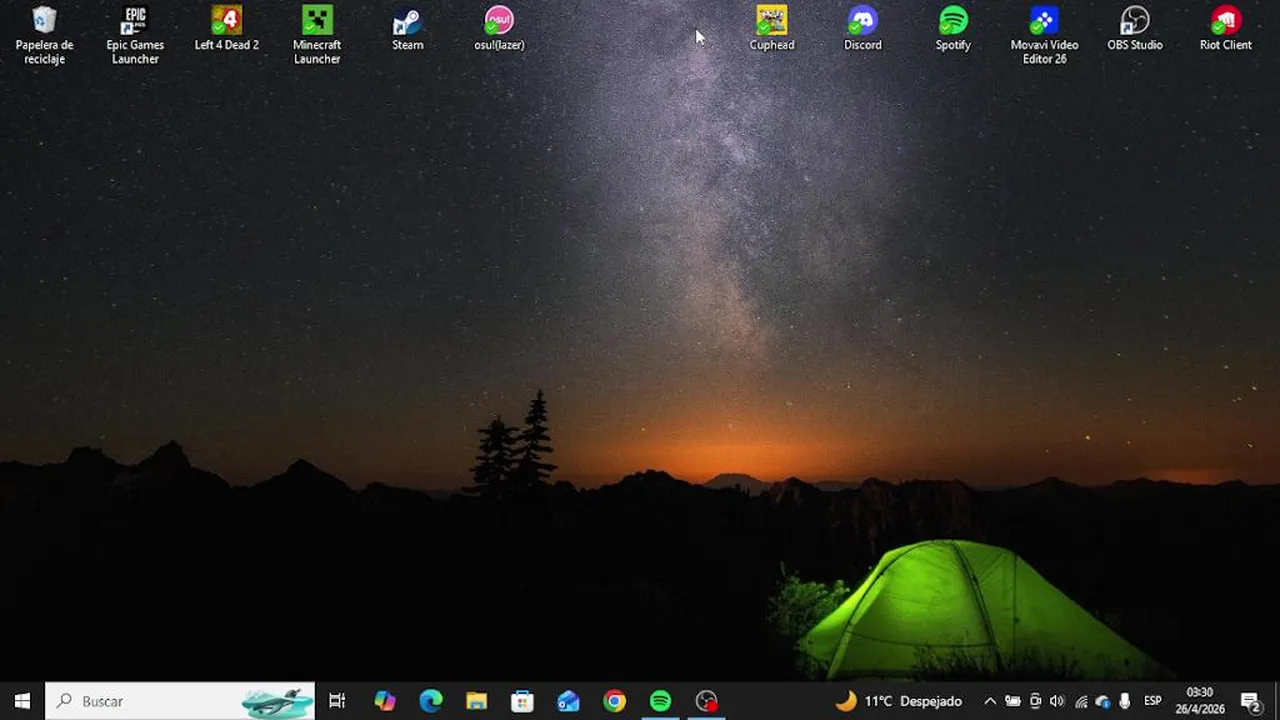The height and width of the screenshot is (720, 1280).
Task: Switch the ESP input language indicator
Action: (1153, 701)
